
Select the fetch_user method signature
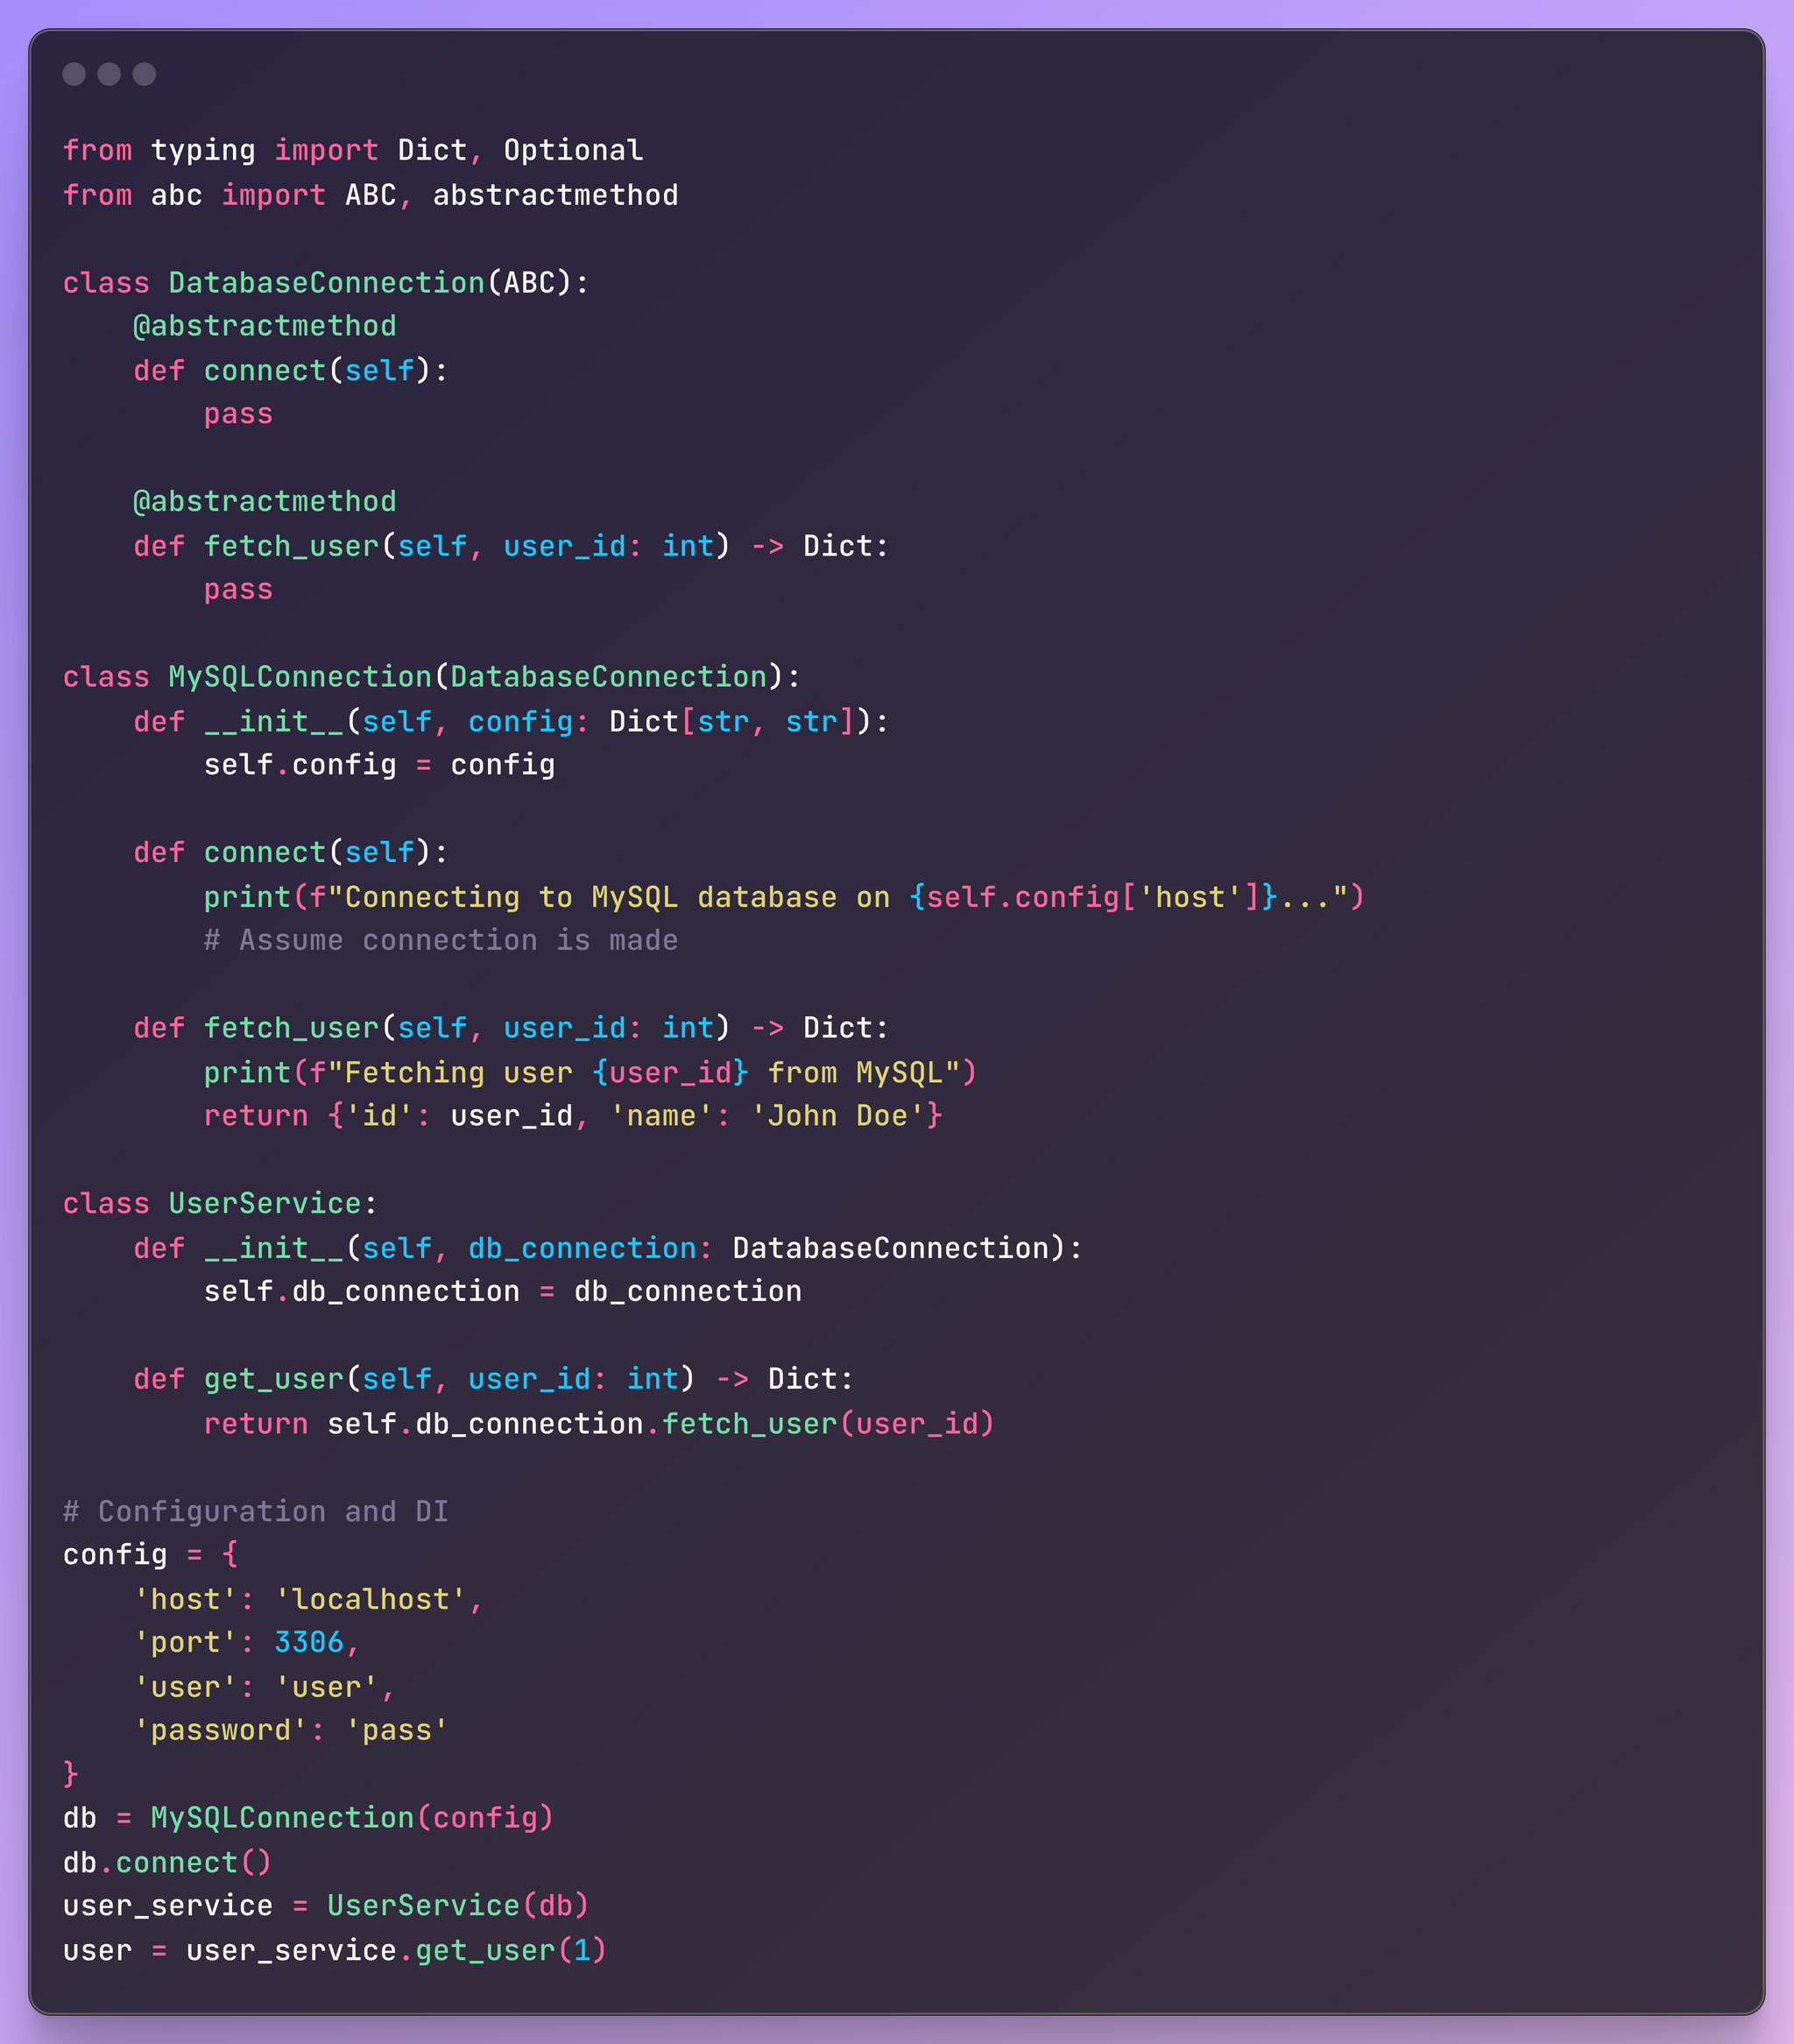[x=496, y=546]
